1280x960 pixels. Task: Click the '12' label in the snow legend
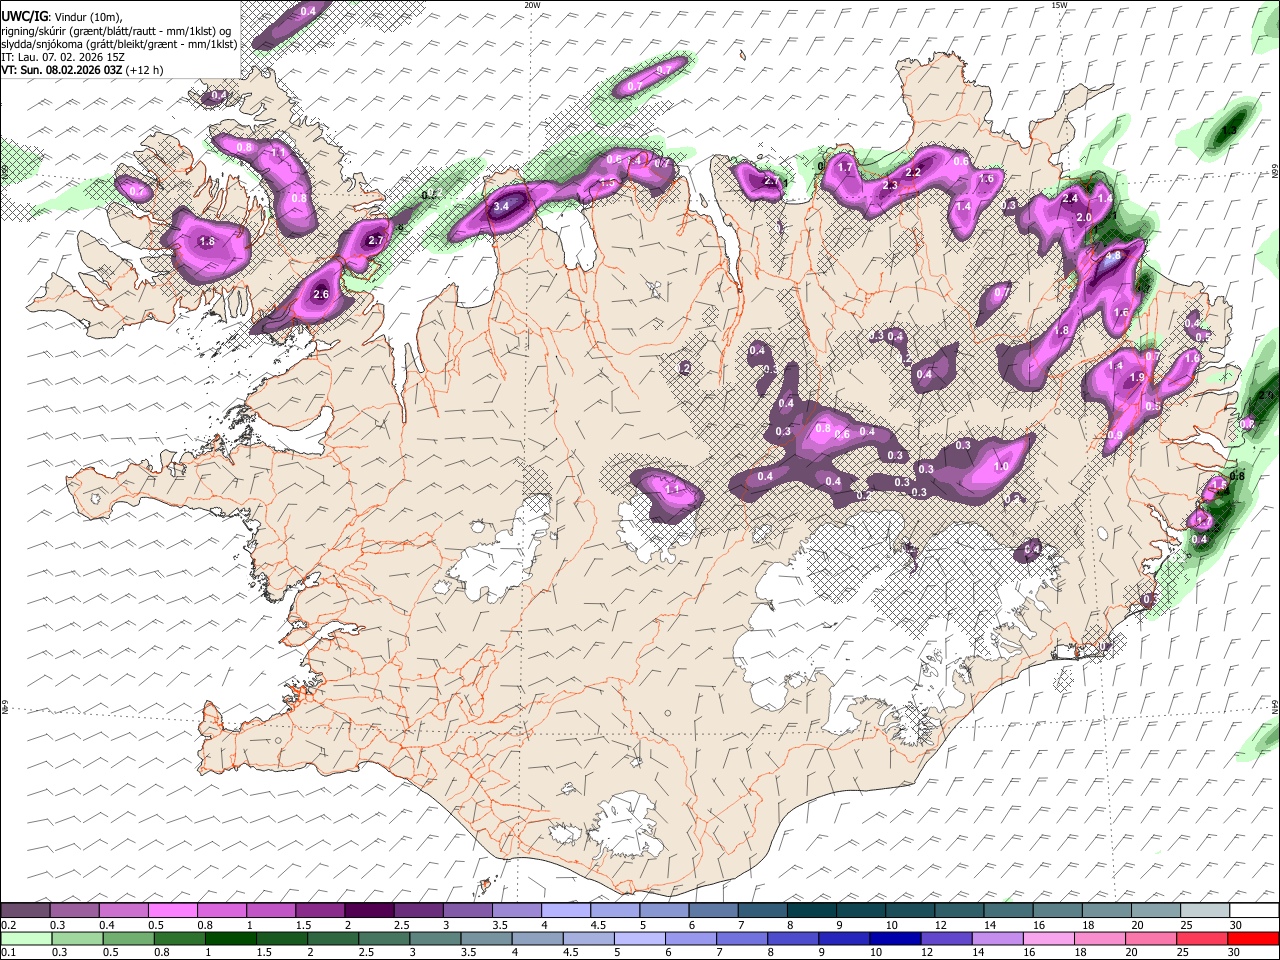click(x=940, y=925)
